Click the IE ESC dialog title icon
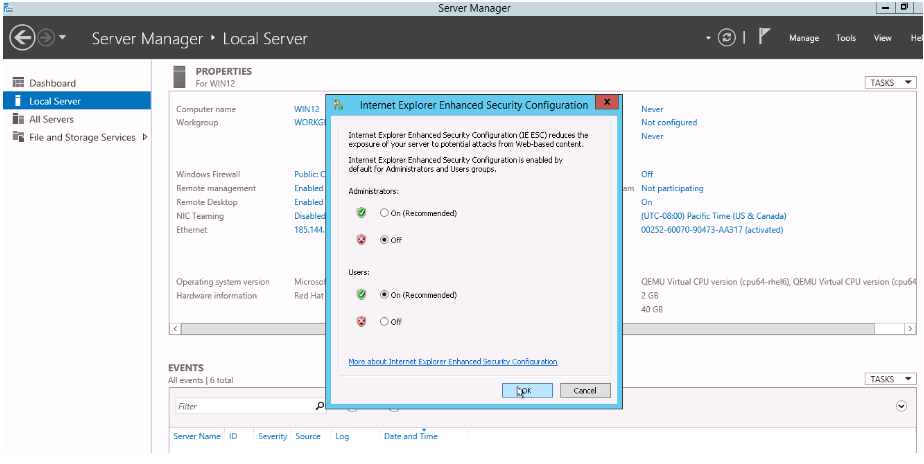Viewport: 924px width, 464px height. coord(338,105)
